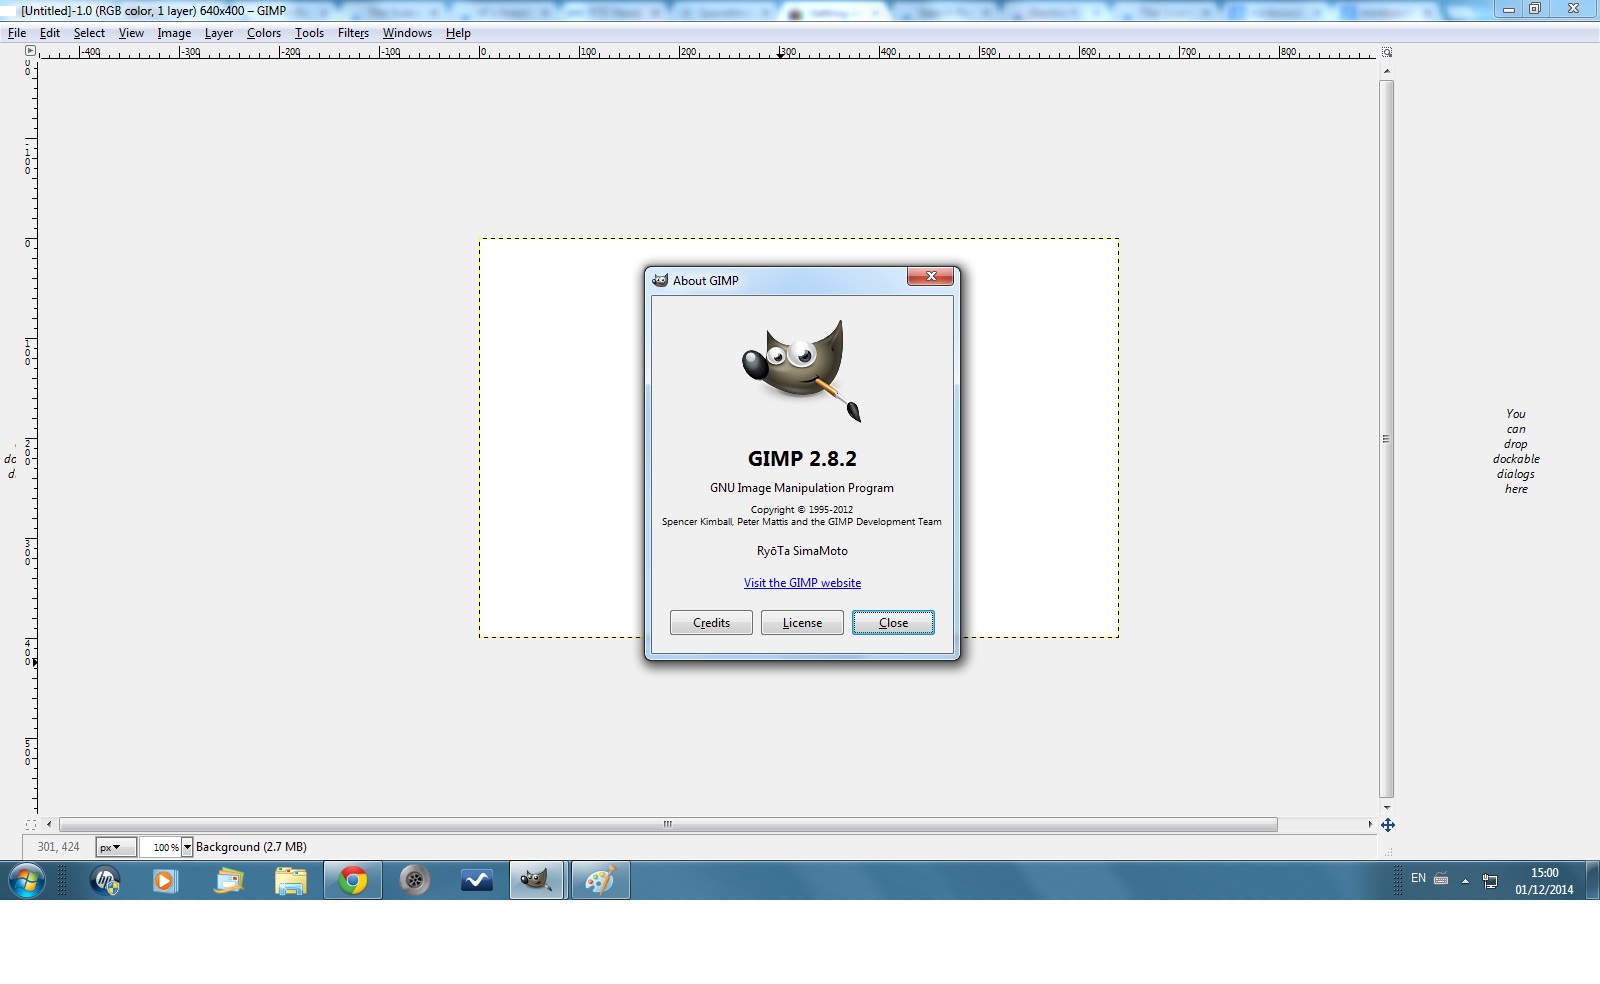Open the image menu button at the ruler corner

[x=30, y=51]
